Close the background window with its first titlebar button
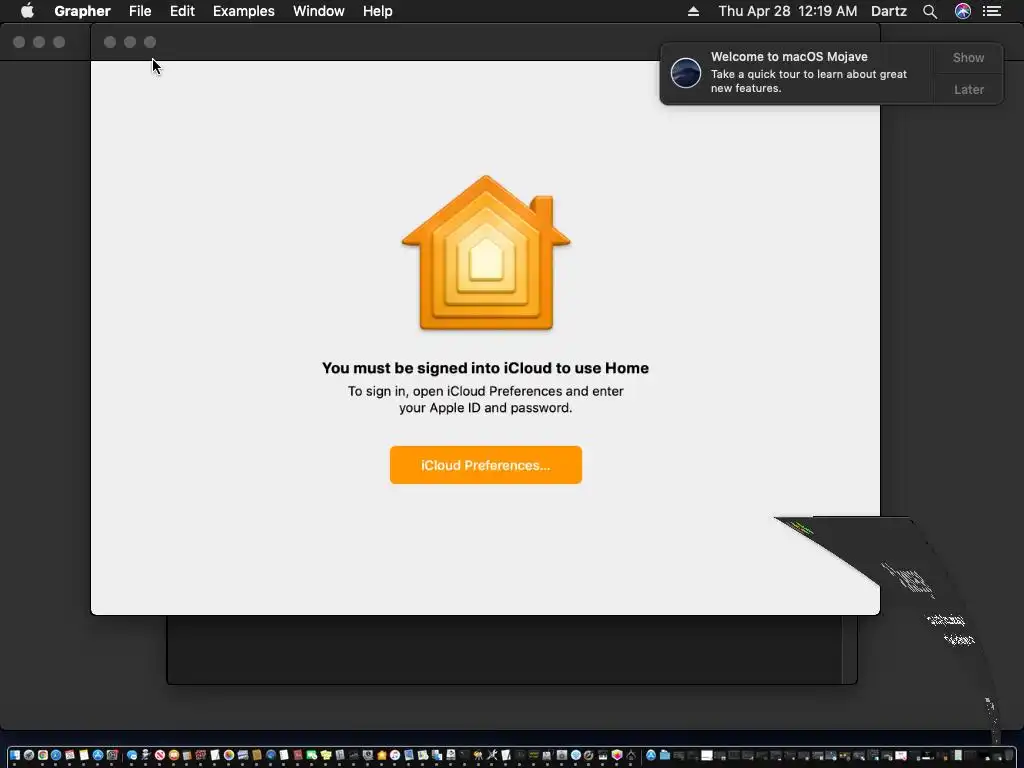The width and height of the screenshot is (1024, 768). pyautogui.click(x=19, y=42)
